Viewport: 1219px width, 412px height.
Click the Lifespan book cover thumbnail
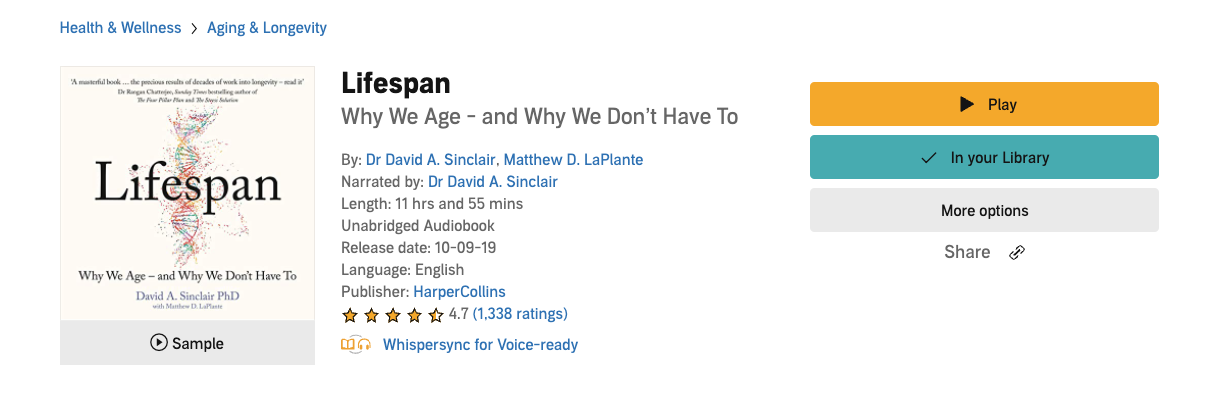click(187, 194)
